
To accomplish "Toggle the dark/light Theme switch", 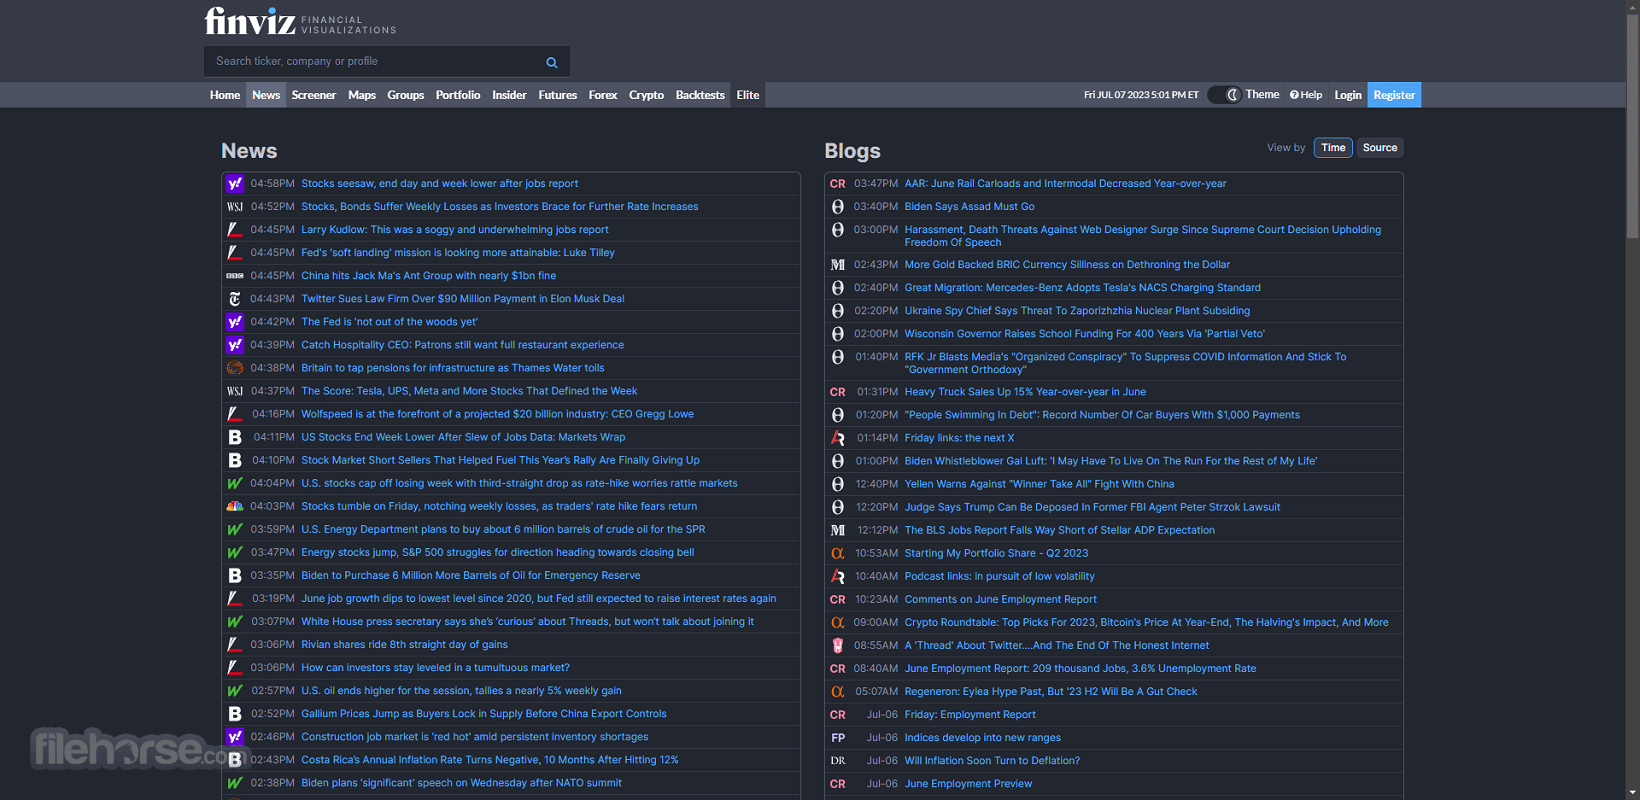I will [x=1224, y=95].
